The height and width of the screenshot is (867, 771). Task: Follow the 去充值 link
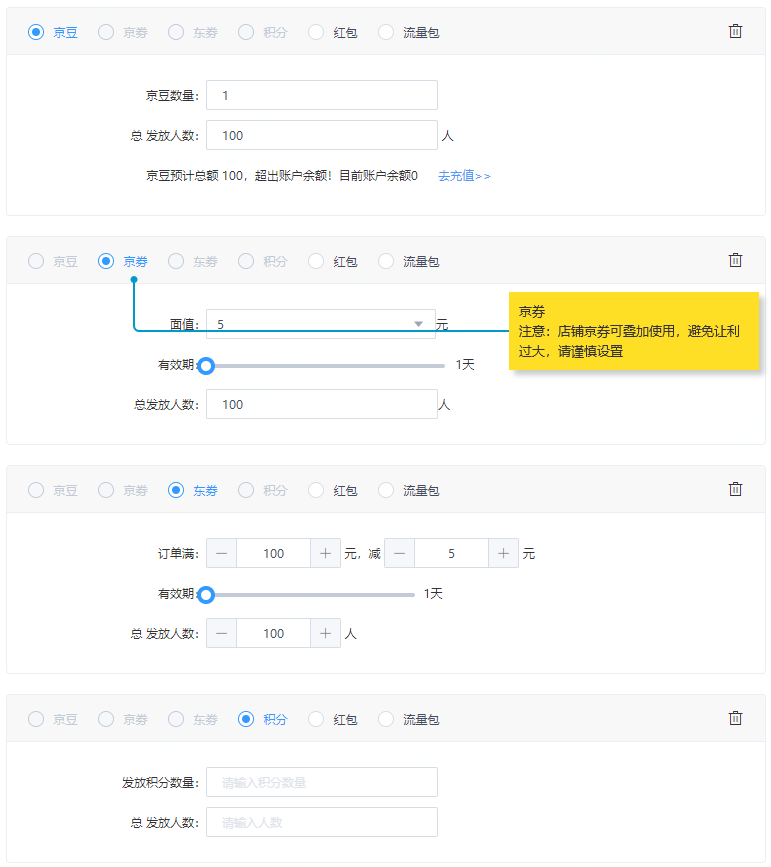click(464, 176)
